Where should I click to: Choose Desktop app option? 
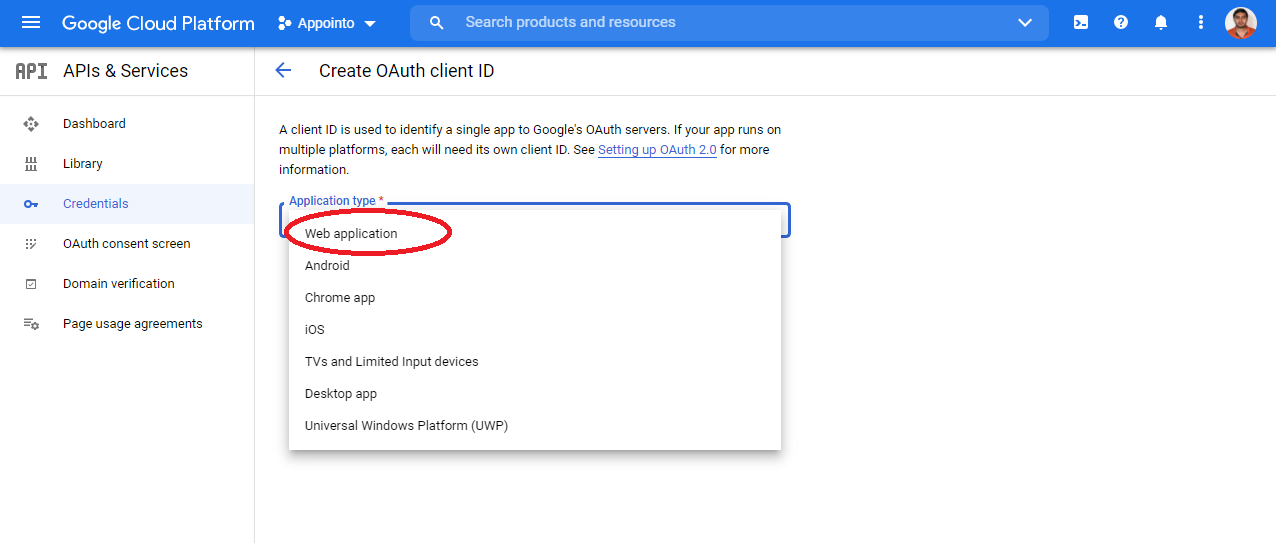535,394
